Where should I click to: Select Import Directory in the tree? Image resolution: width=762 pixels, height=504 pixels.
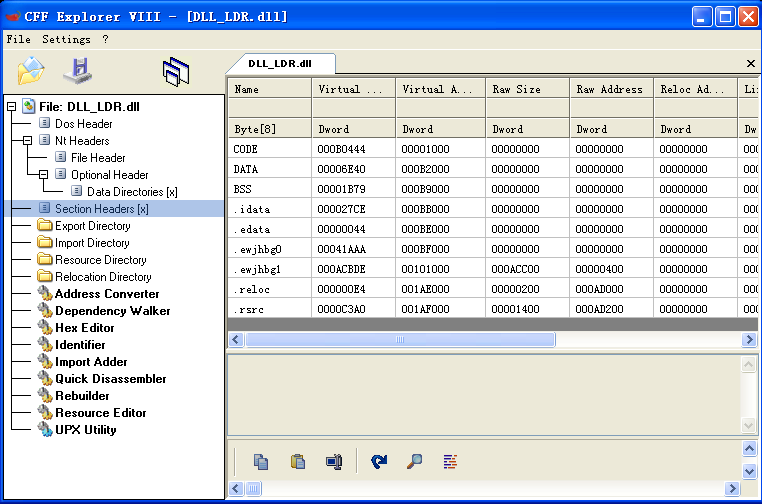[x=92, y=243]
